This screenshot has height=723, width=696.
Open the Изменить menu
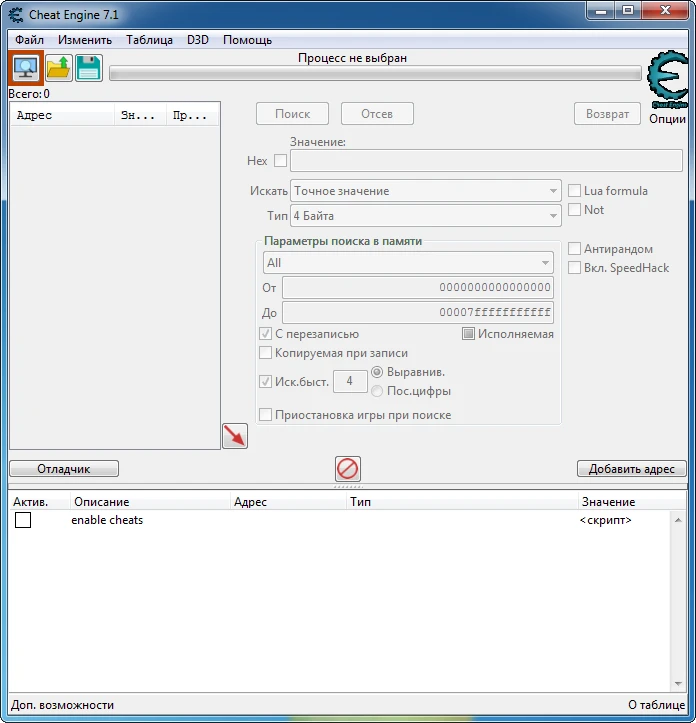(x=85, y=40)
